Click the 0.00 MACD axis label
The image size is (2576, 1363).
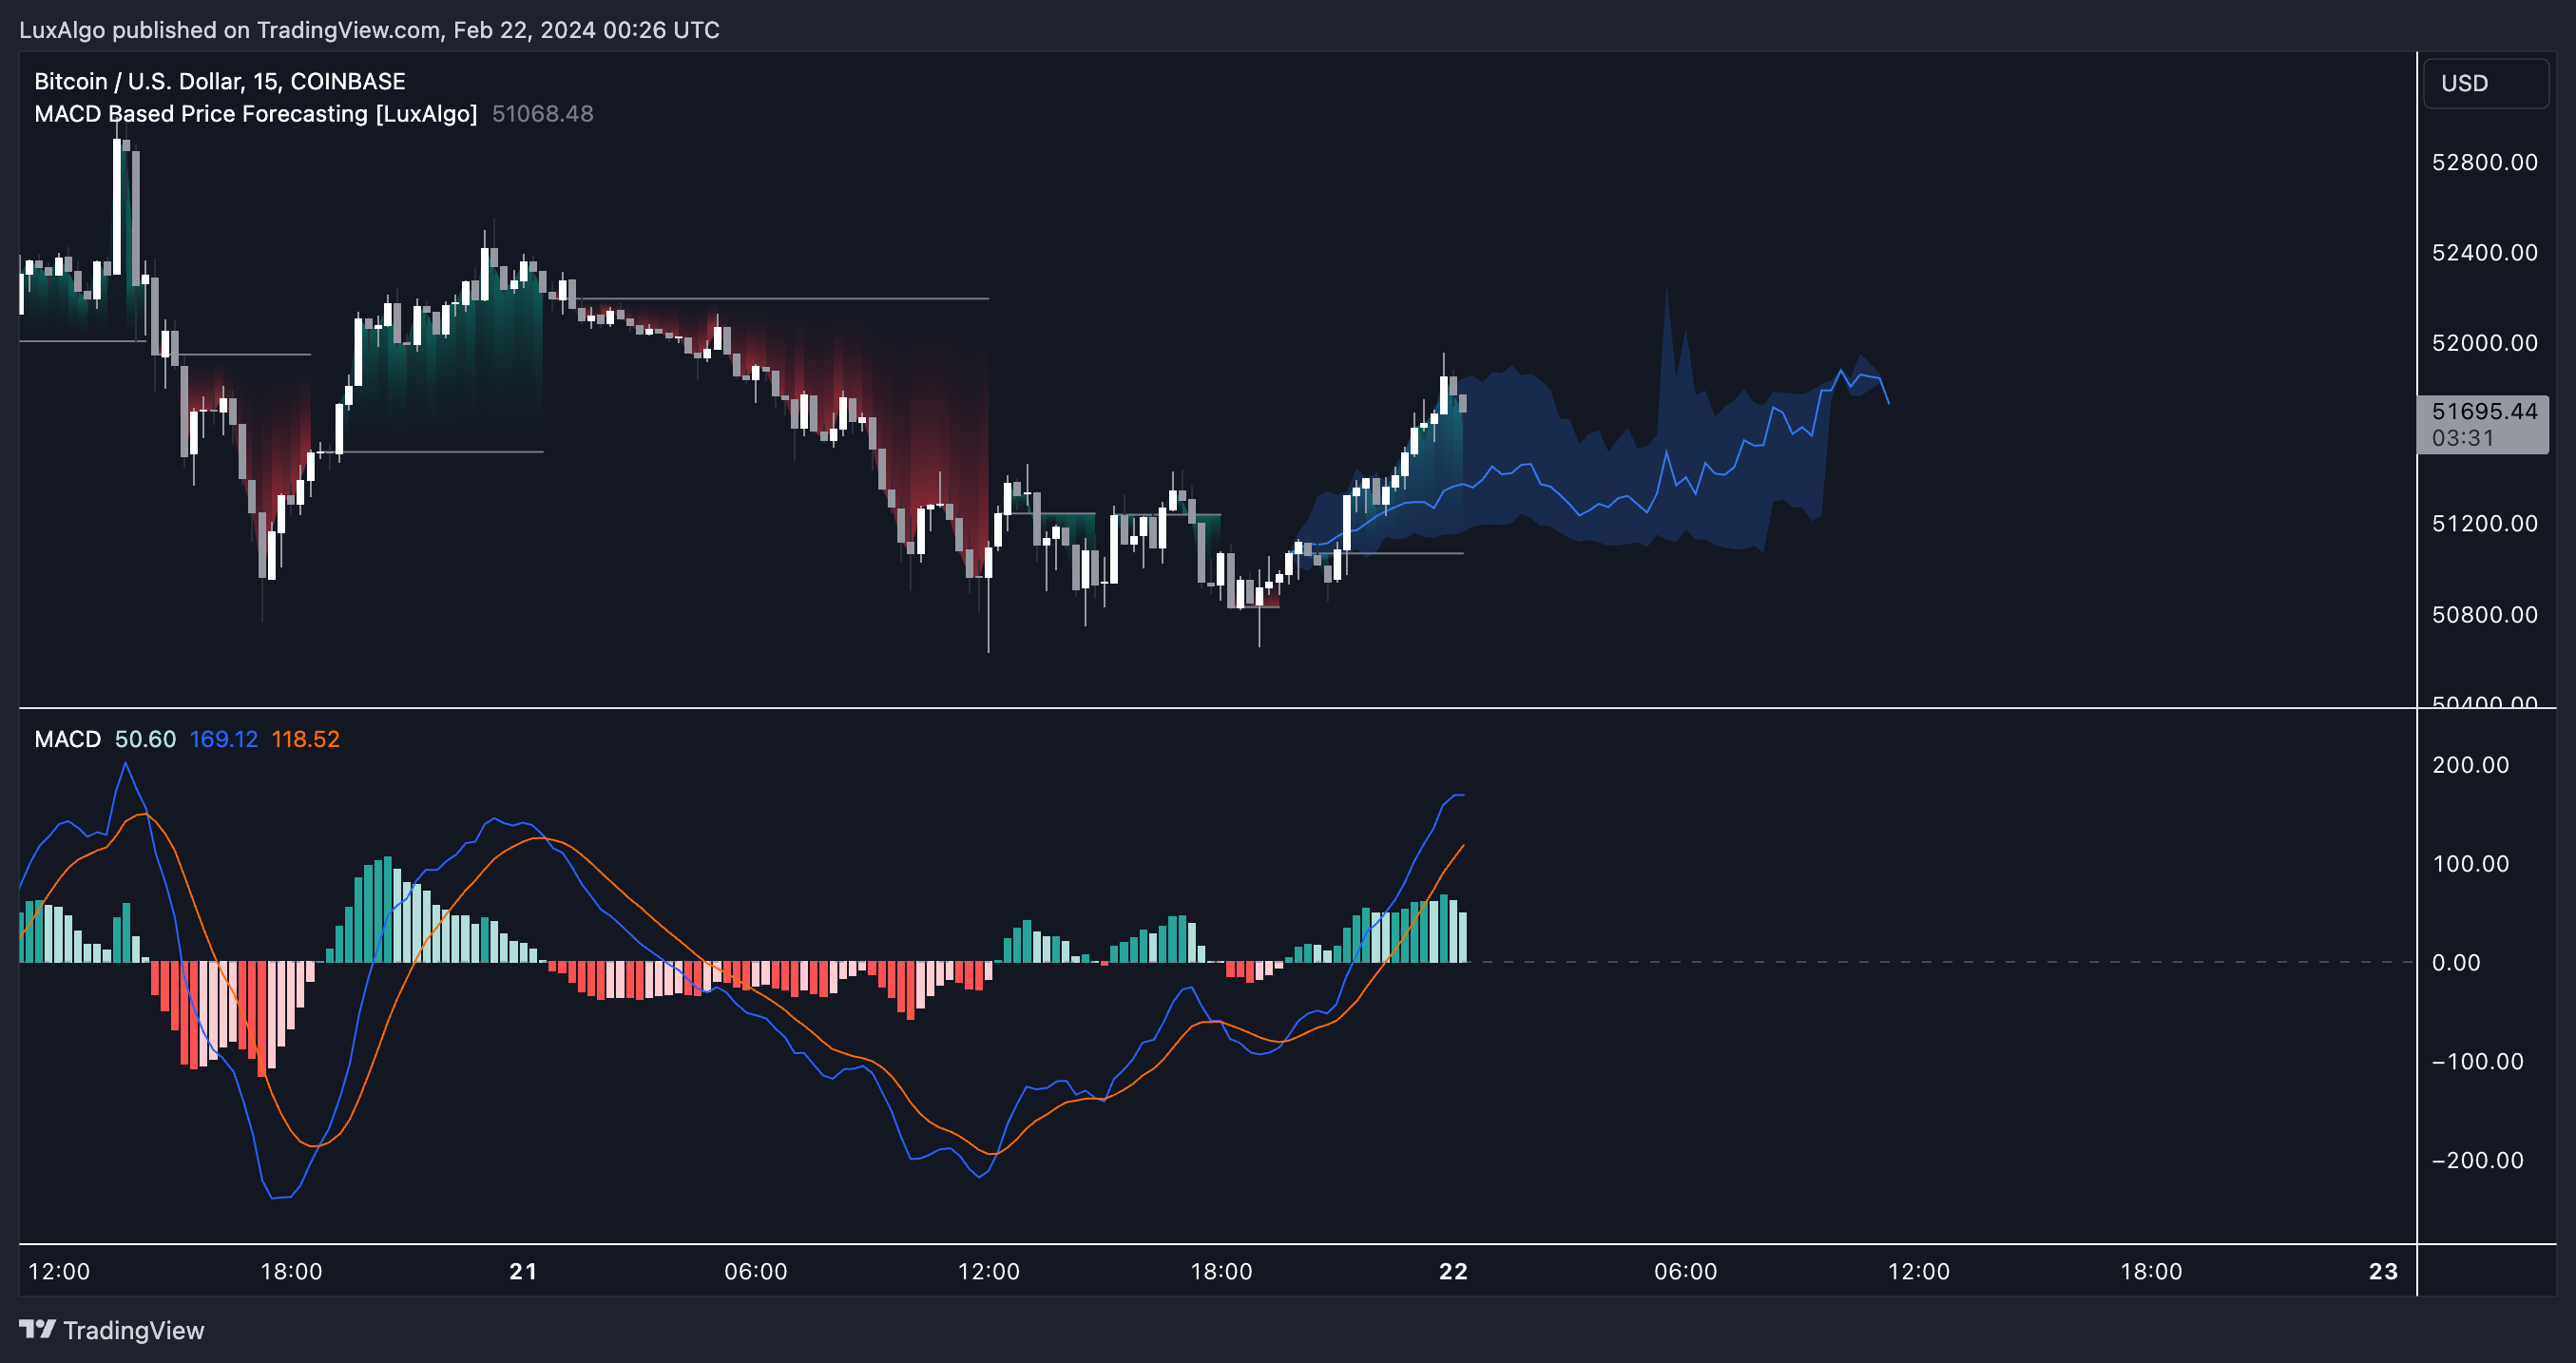coord(2455,962)
